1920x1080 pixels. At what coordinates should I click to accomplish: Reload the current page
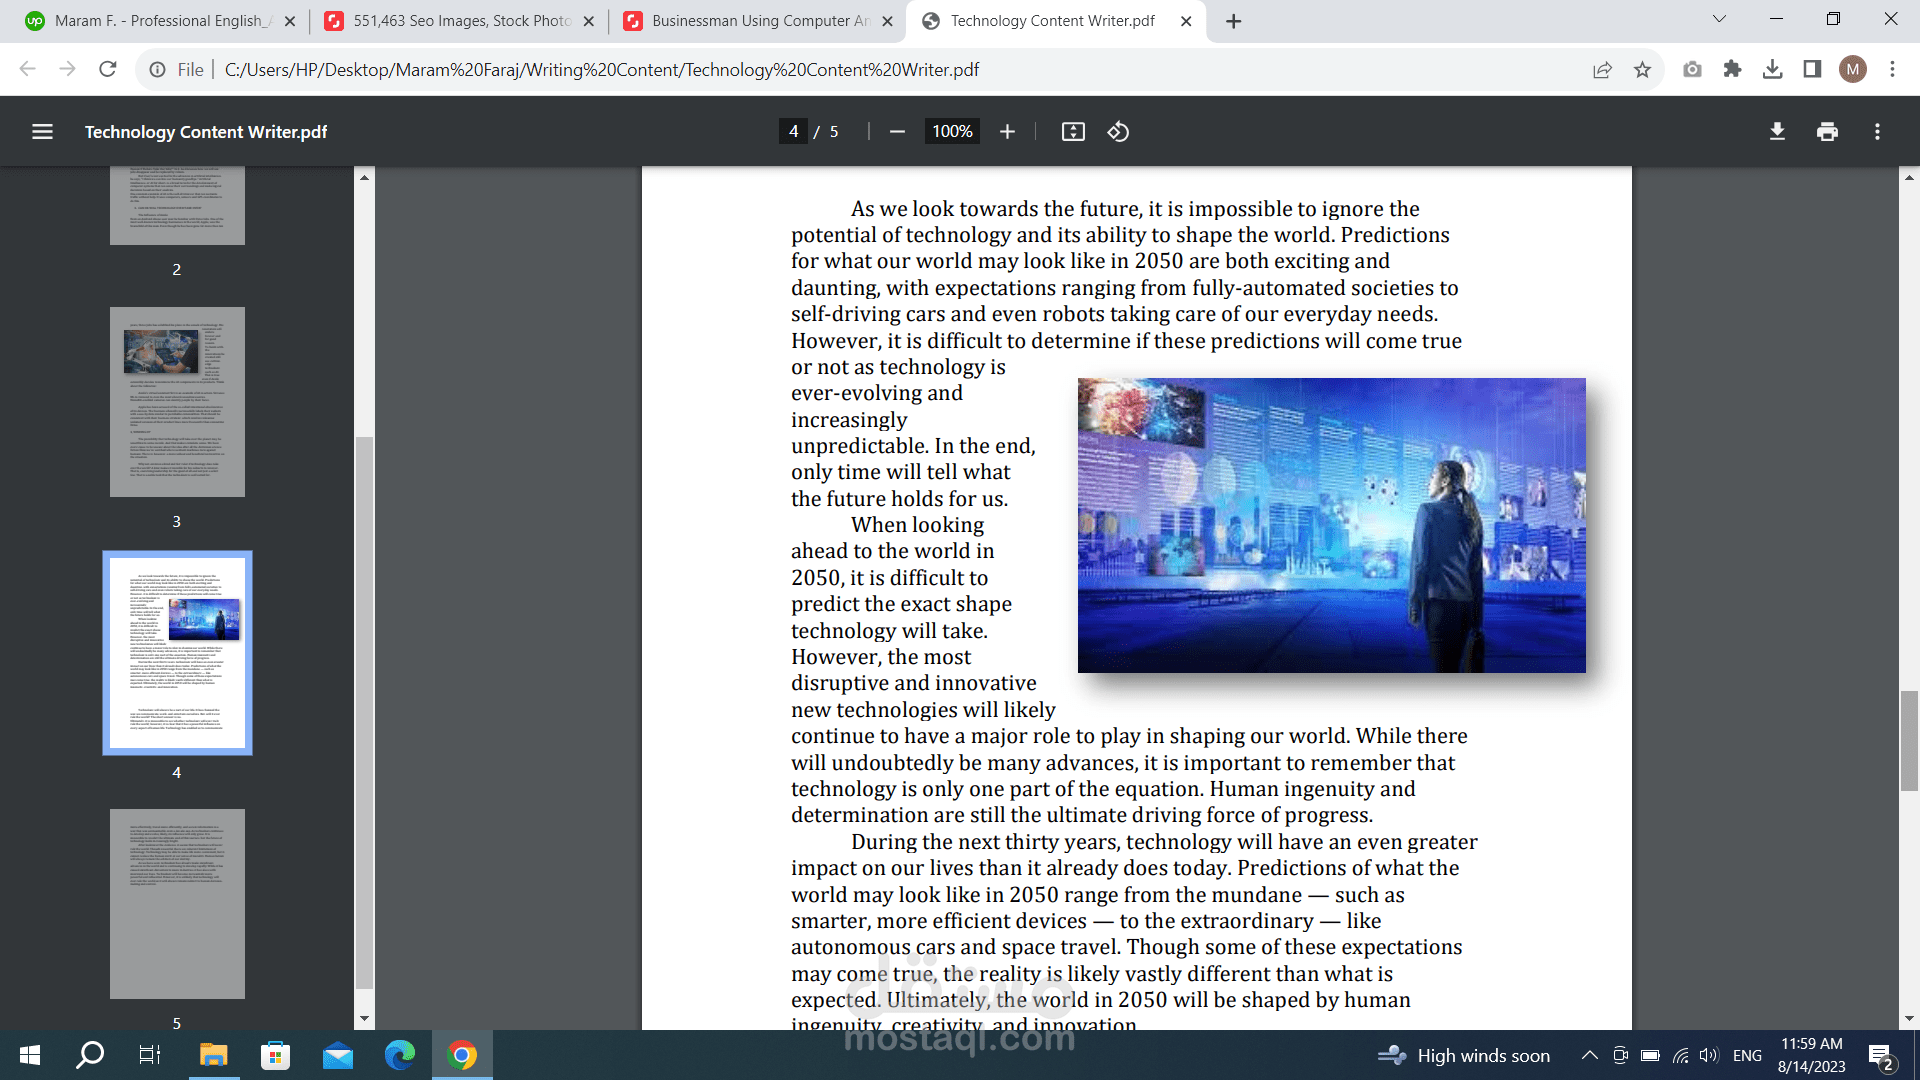pyautogui.click(x=108, y=70)
